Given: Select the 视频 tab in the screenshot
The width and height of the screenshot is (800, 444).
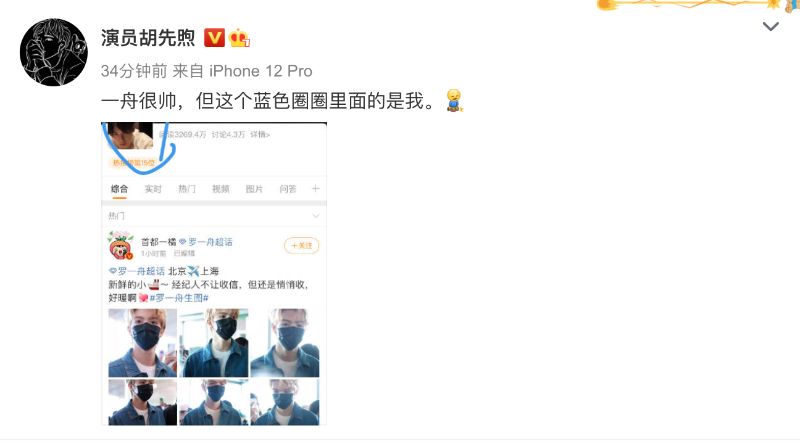Looking at the screenshot, I should [x=220, y=189].
